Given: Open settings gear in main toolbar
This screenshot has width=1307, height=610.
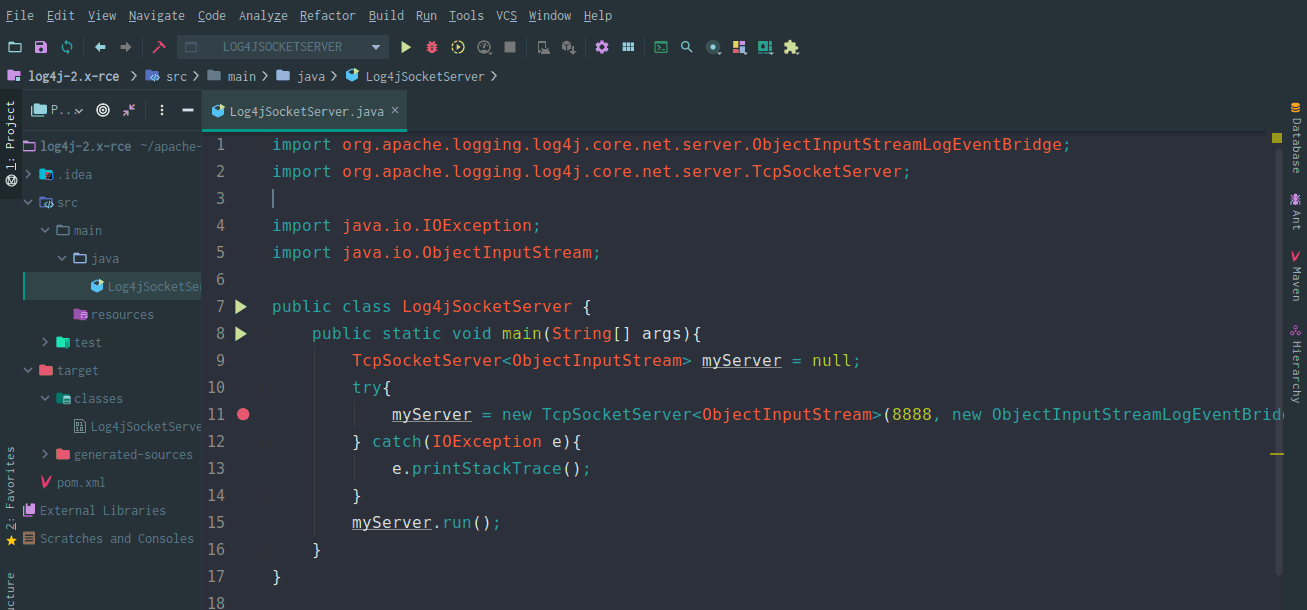Looking at the screenshot, I should (602, 47).
